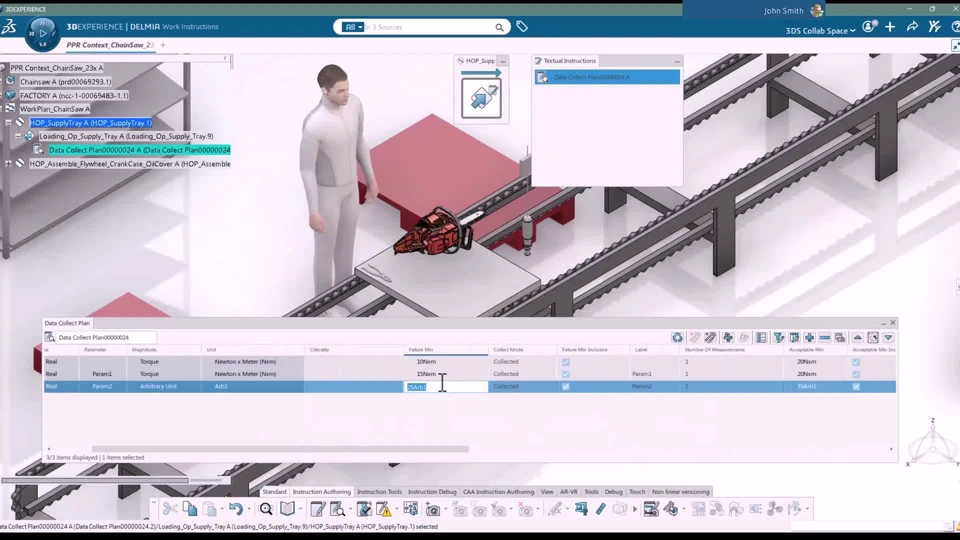The height and width of the screenshot is (540, 960).
Task: Click the Collect Mode column header
Action: pos(523,350)
